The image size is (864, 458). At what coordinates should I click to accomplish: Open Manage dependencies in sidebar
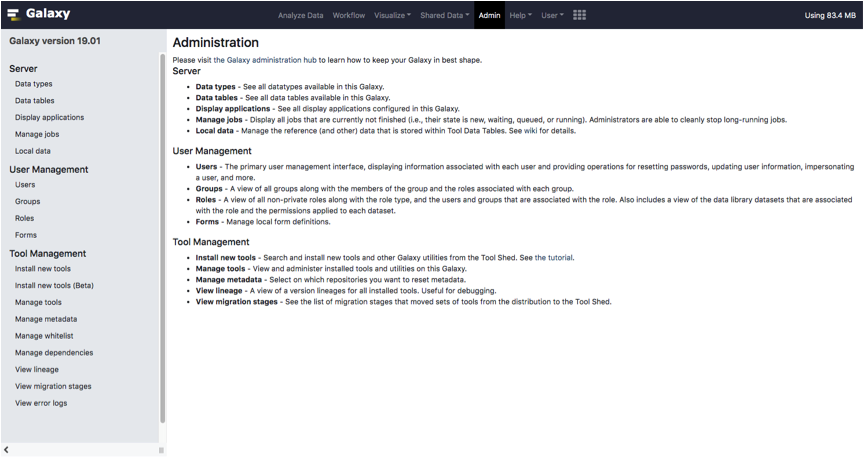pyautogui.click(x=54, y=353)
